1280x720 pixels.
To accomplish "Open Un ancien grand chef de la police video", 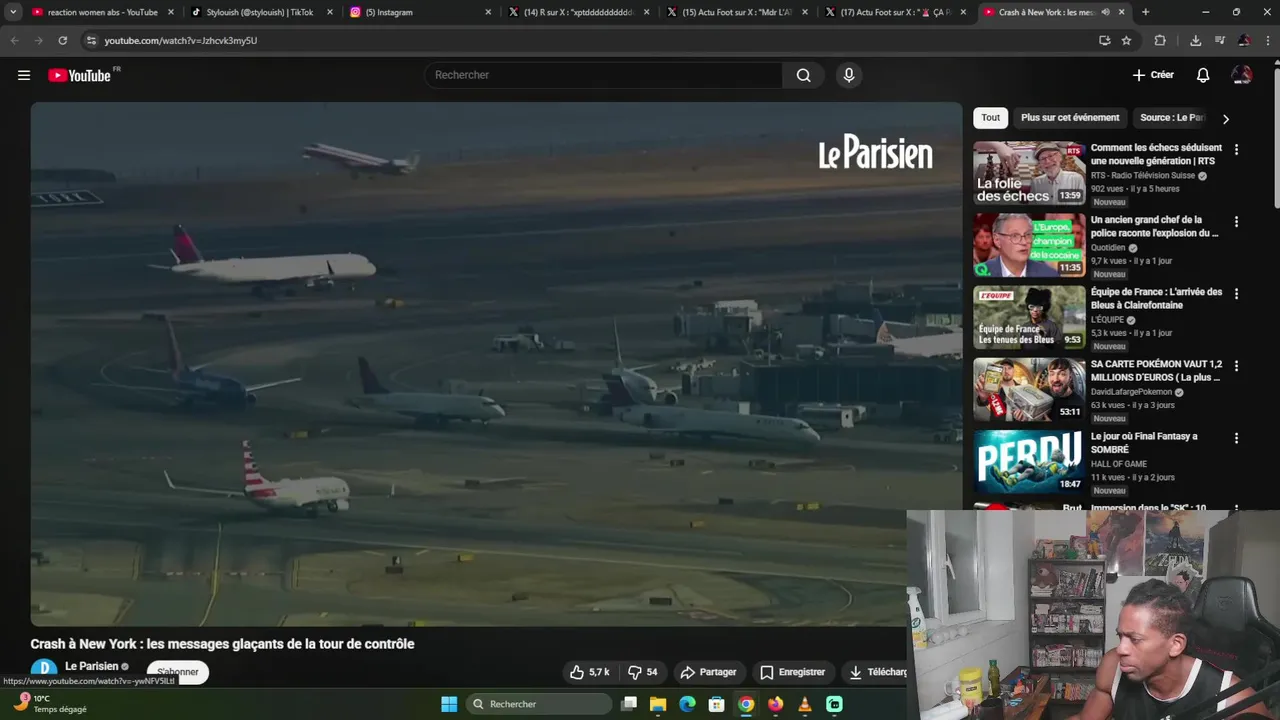I will click(1155, 226).
